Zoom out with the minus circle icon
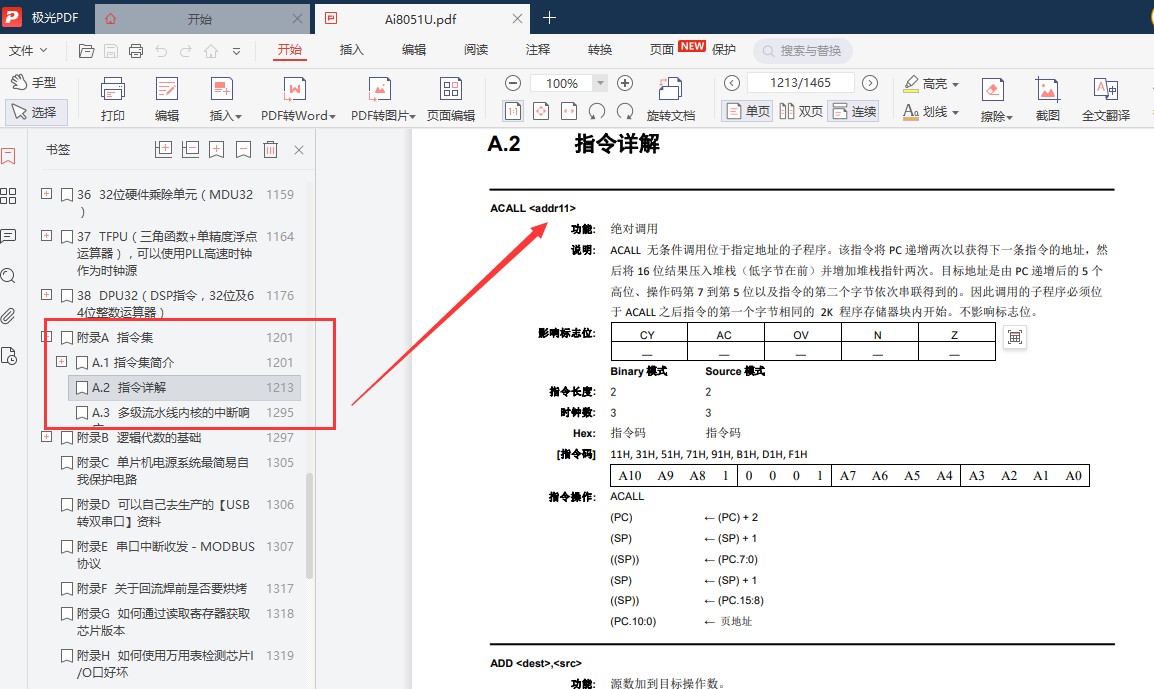The height and width of the screenshot is (689, 1154). (513, 83)
